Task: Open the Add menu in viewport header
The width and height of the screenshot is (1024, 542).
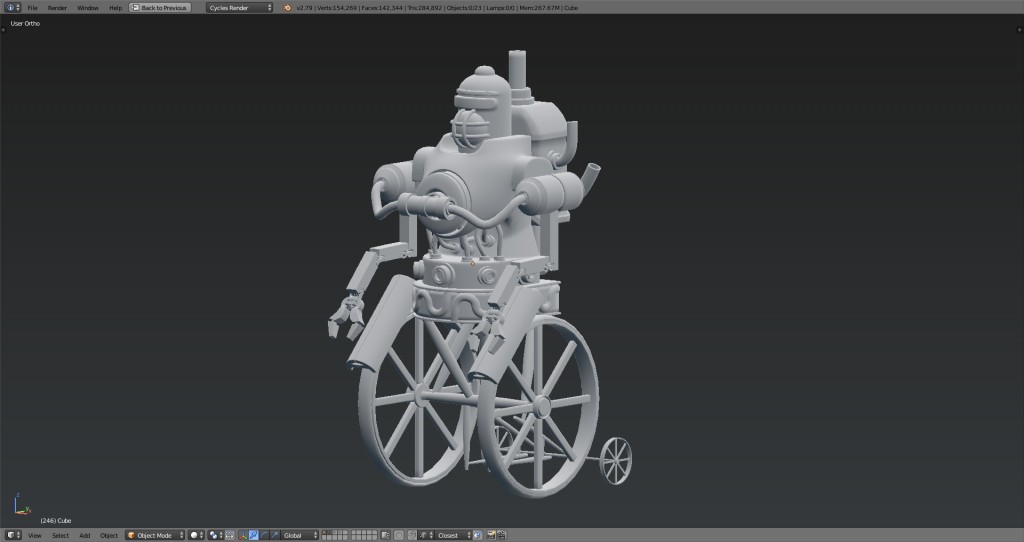Action: 84,535
